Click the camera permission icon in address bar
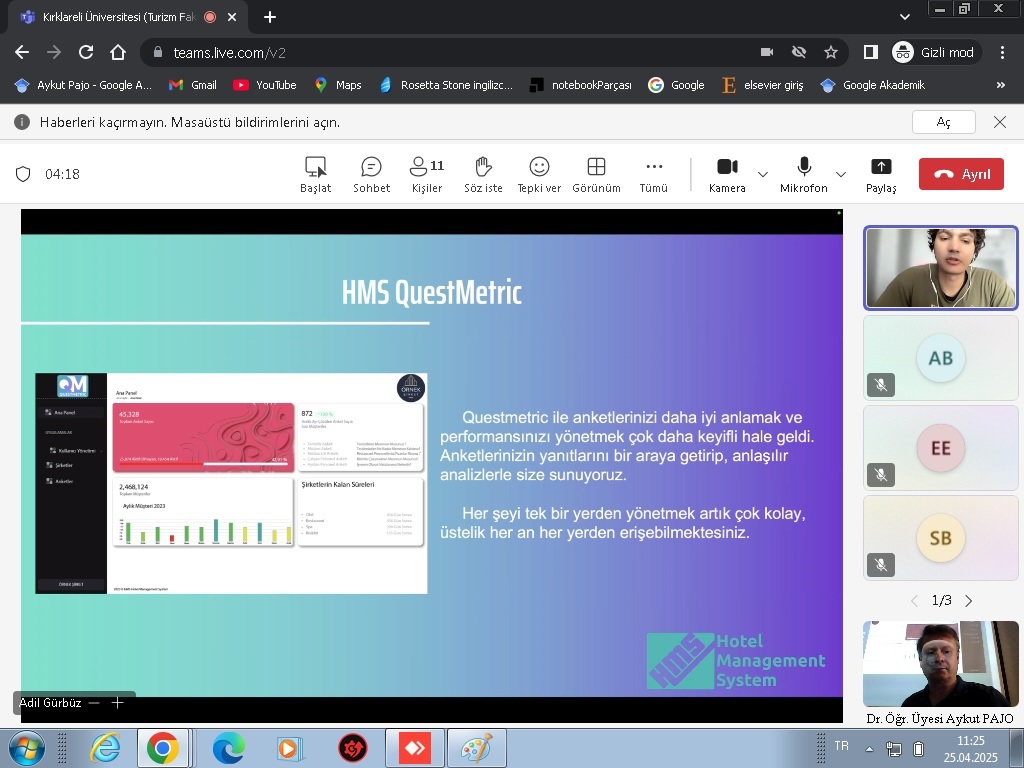 (767, 52)
